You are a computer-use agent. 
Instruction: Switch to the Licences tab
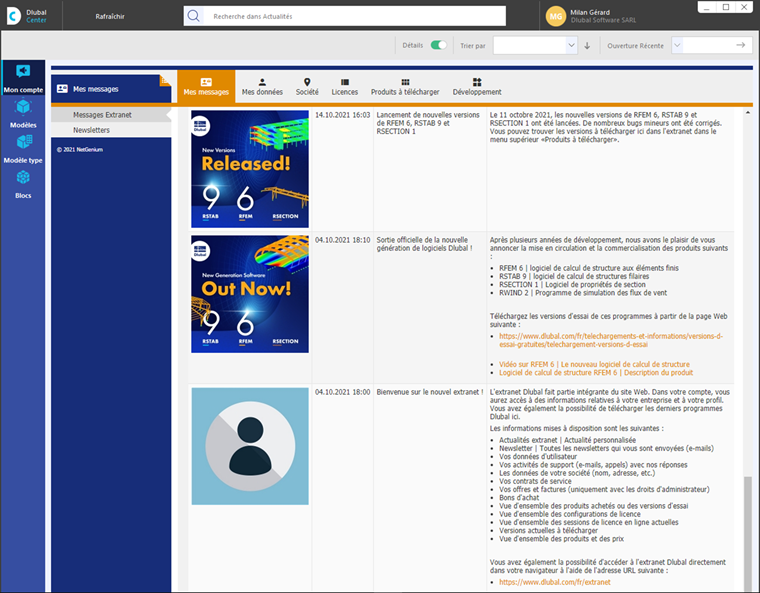click(345, 86)
